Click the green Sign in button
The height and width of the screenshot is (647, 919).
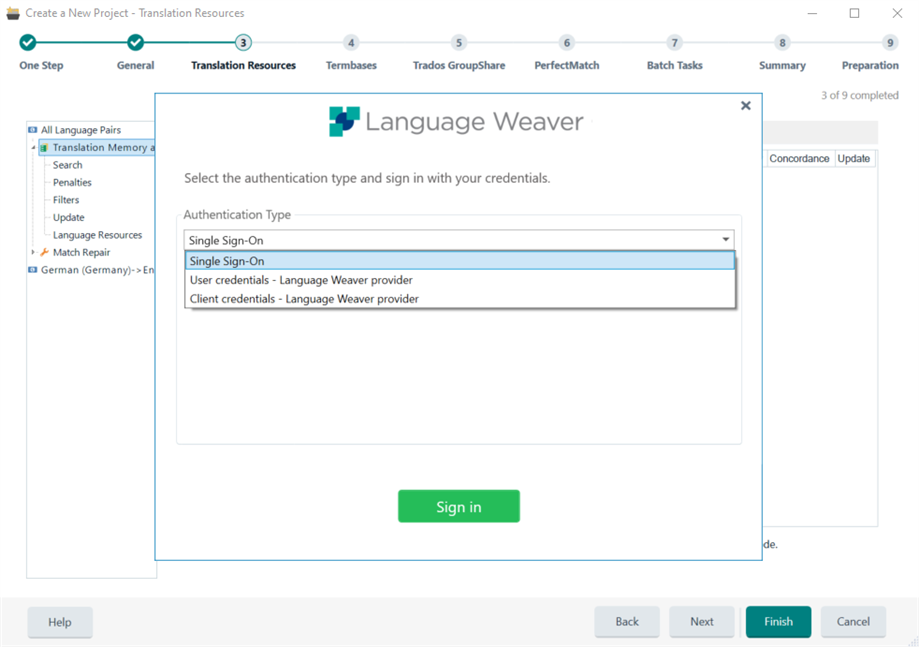tap(459, 506)
